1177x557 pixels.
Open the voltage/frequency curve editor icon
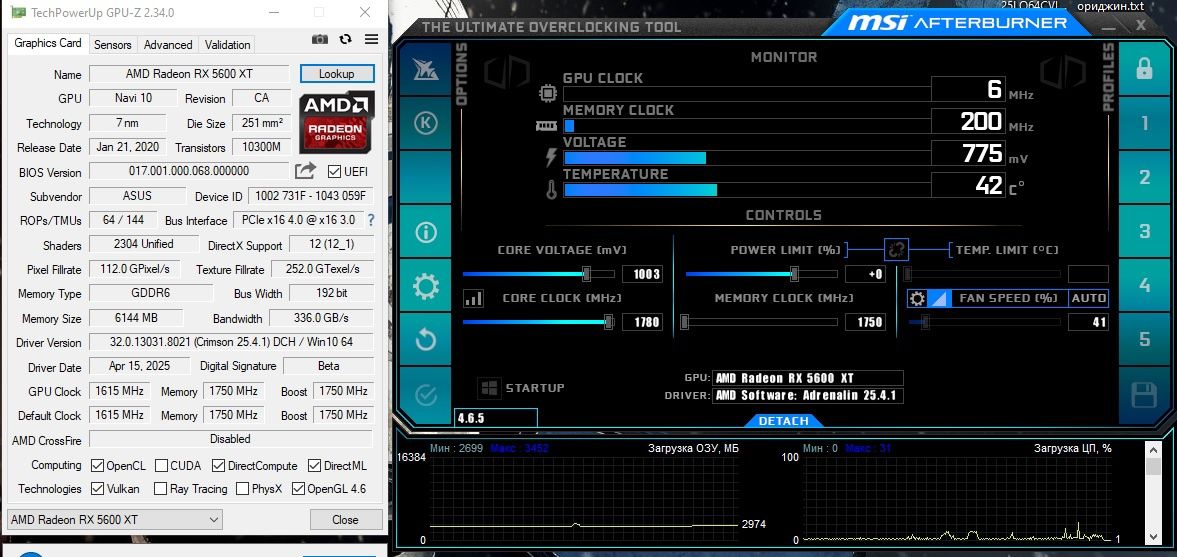coord(474,299)
